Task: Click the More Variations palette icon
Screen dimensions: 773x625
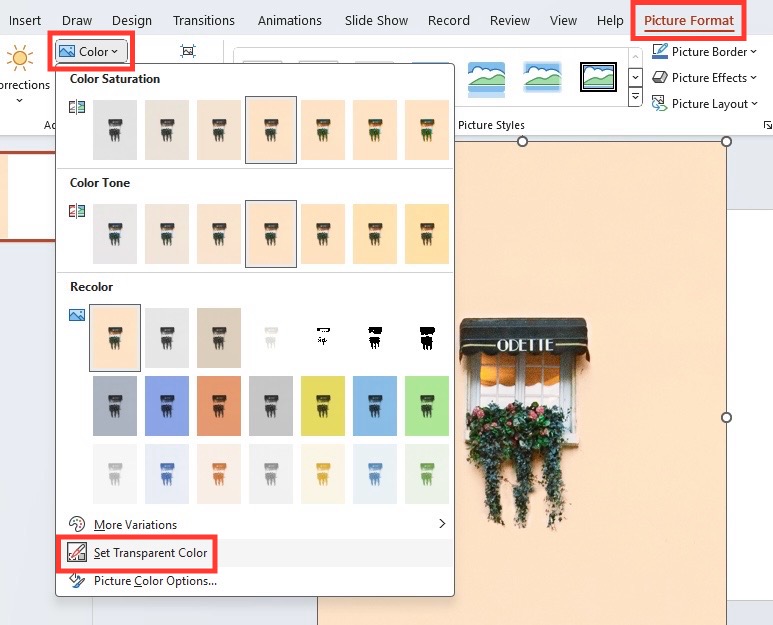Action: tap(77, 524)
